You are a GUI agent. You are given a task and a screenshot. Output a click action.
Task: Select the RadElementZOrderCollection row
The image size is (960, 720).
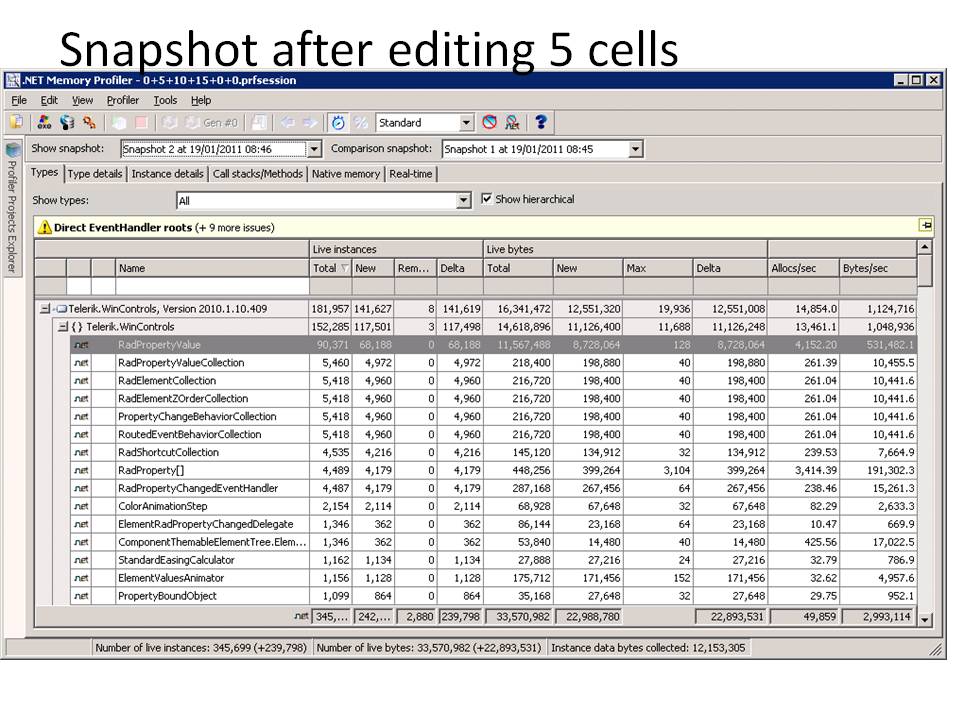[x=493, y=399]
